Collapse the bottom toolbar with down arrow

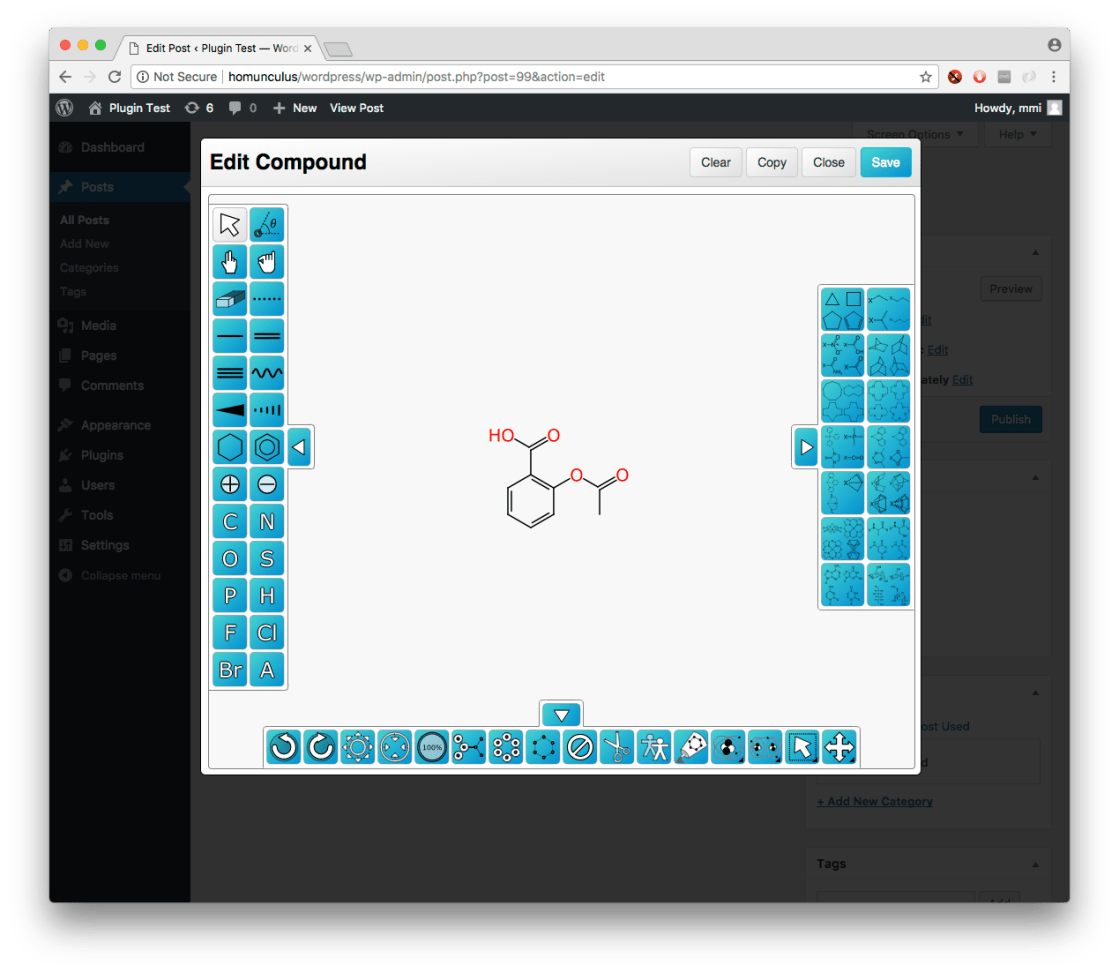click(561, 715)
